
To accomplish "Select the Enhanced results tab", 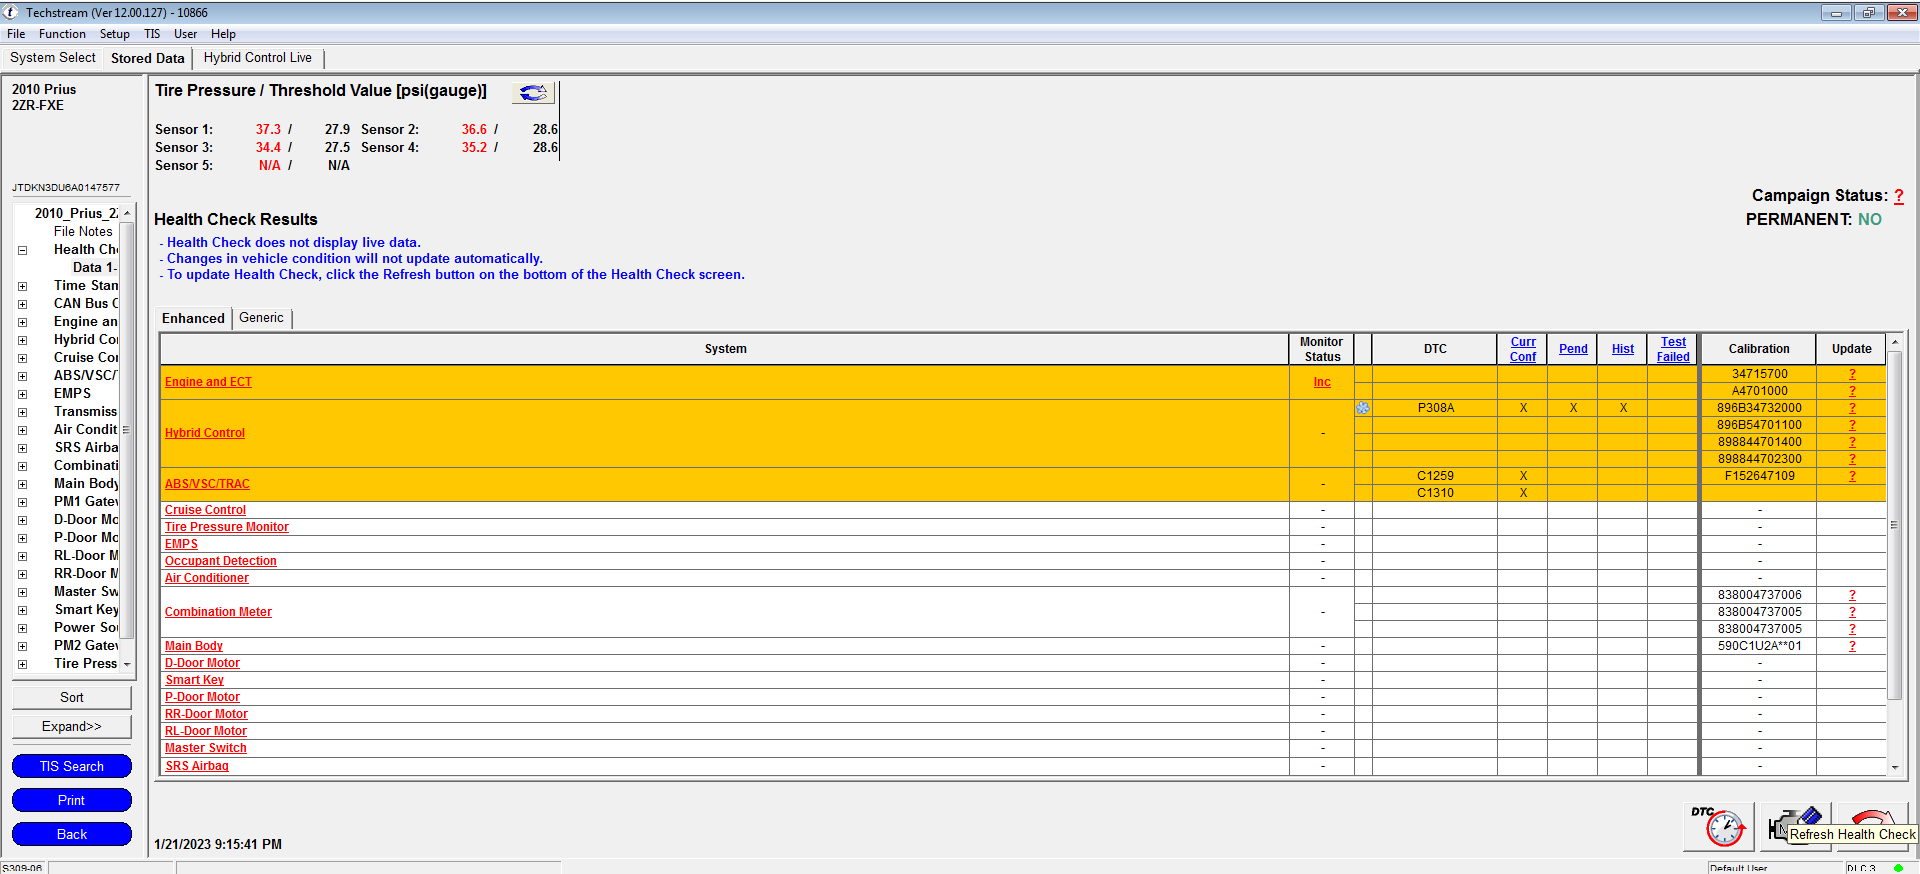I will (x=193, y=318).
